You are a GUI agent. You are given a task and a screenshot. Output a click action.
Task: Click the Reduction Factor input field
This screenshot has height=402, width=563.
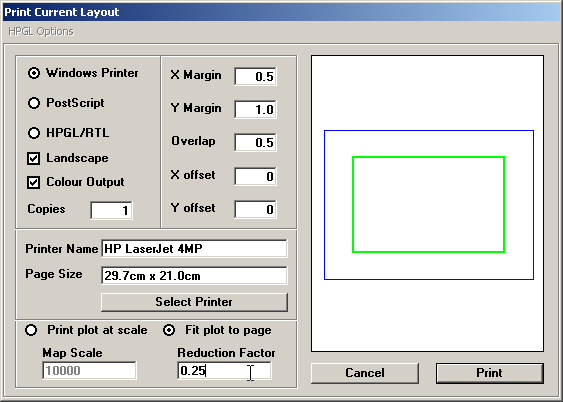pos(224,370)
